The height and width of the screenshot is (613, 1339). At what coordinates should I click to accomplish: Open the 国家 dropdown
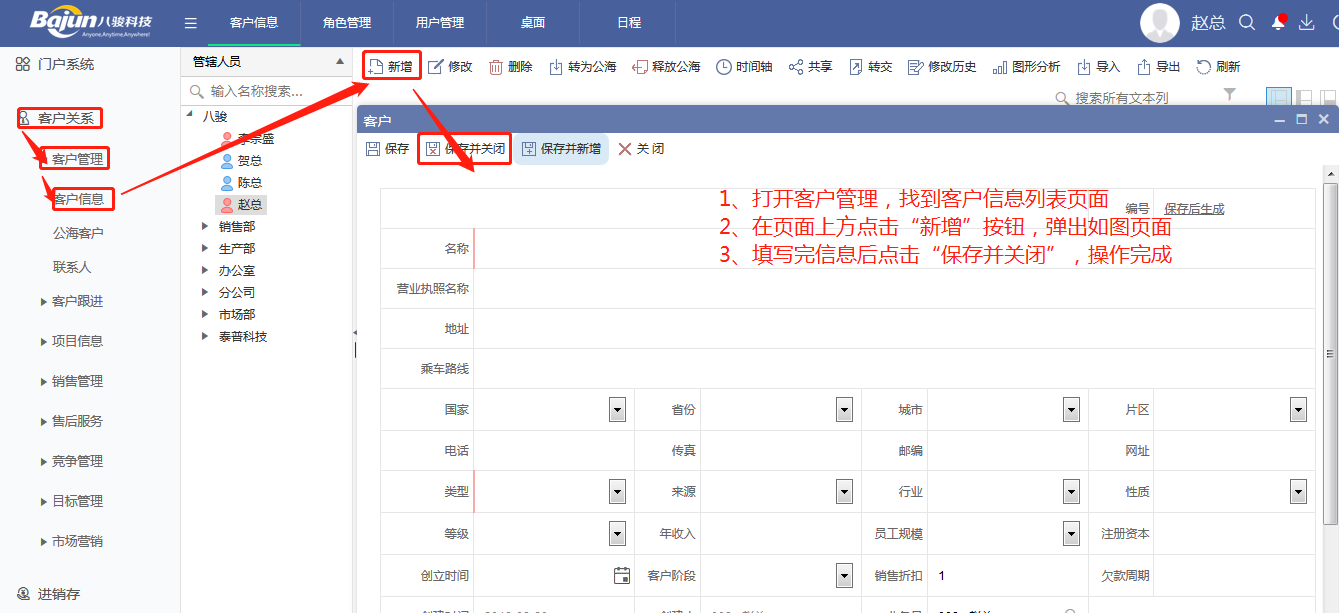617,410
